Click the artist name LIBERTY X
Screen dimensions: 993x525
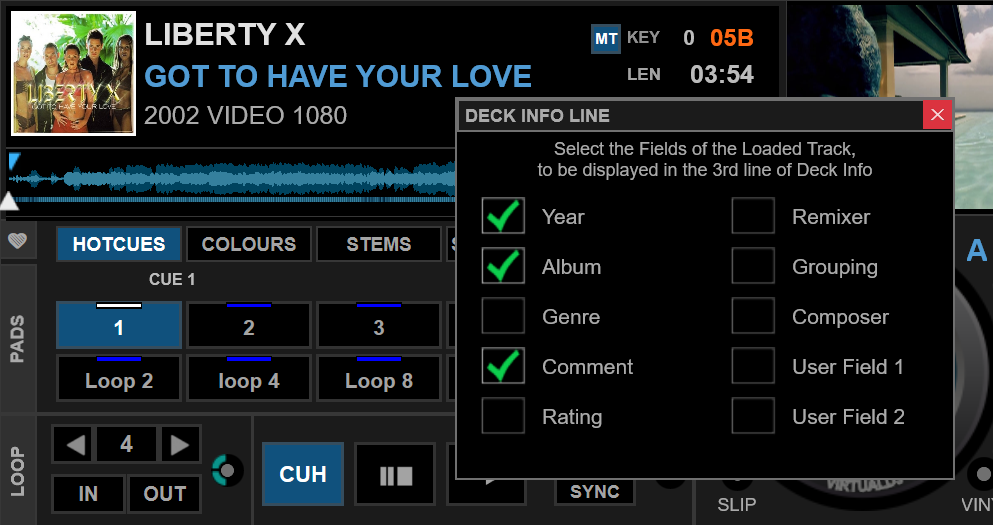pos(225,35)
